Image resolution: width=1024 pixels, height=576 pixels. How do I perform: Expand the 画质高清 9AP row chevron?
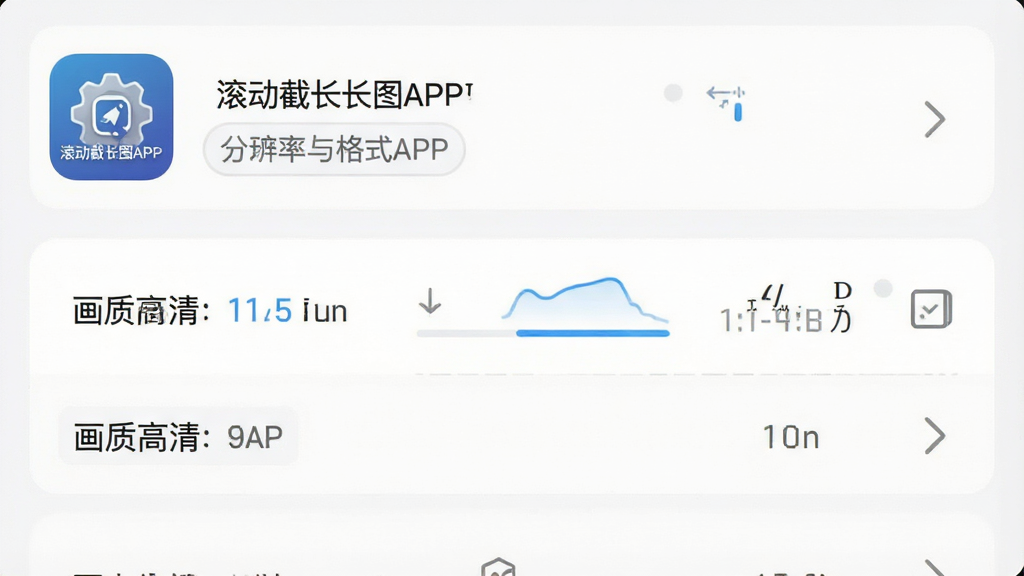click(x=935, y=436)
